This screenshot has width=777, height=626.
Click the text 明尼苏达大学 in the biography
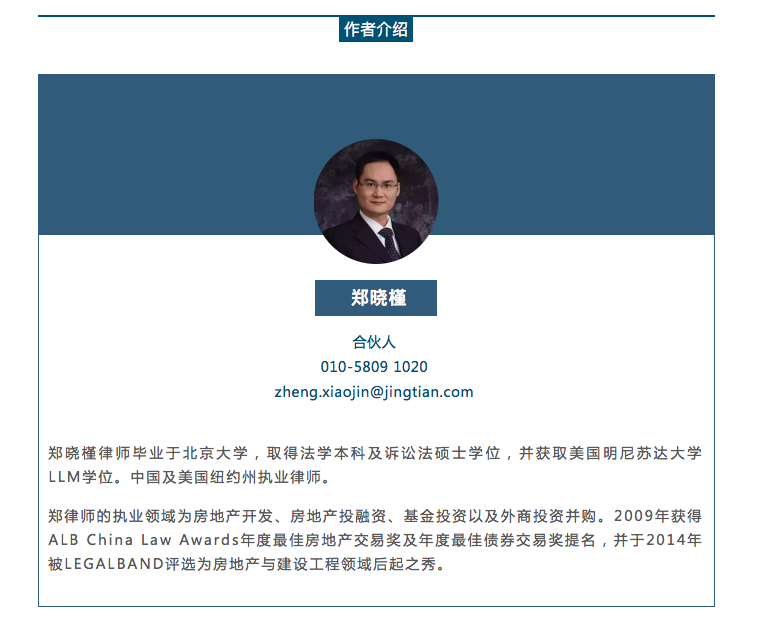click(x=652, y=453)
